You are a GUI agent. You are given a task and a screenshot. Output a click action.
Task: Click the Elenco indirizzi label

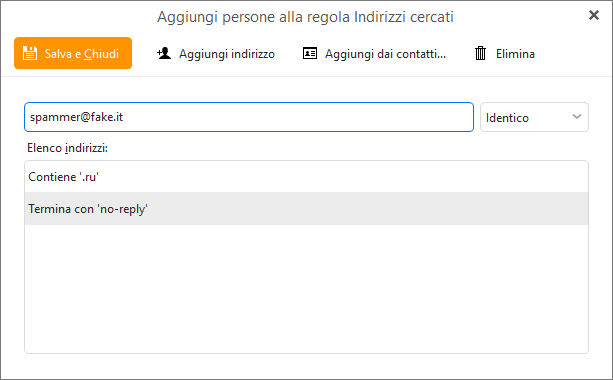pyautogui.click(x=67, y=148)
